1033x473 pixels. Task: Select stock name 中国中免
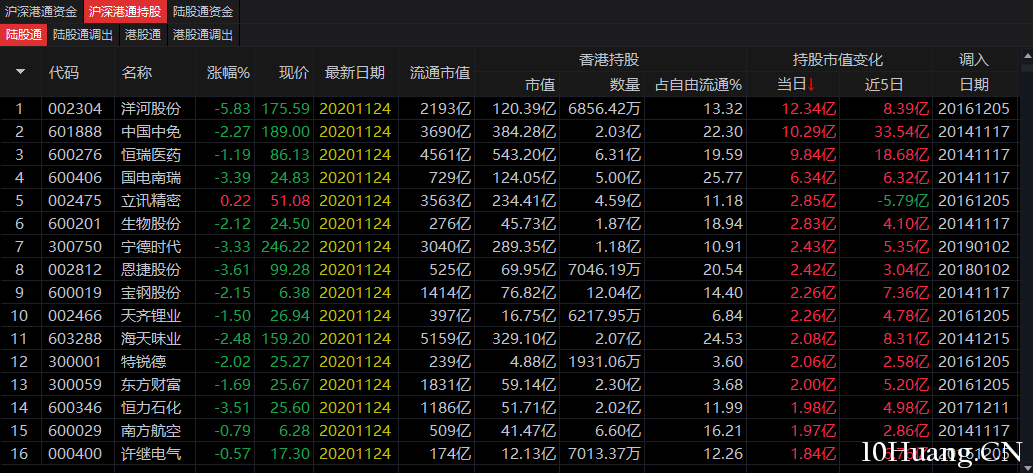point(151,132)
